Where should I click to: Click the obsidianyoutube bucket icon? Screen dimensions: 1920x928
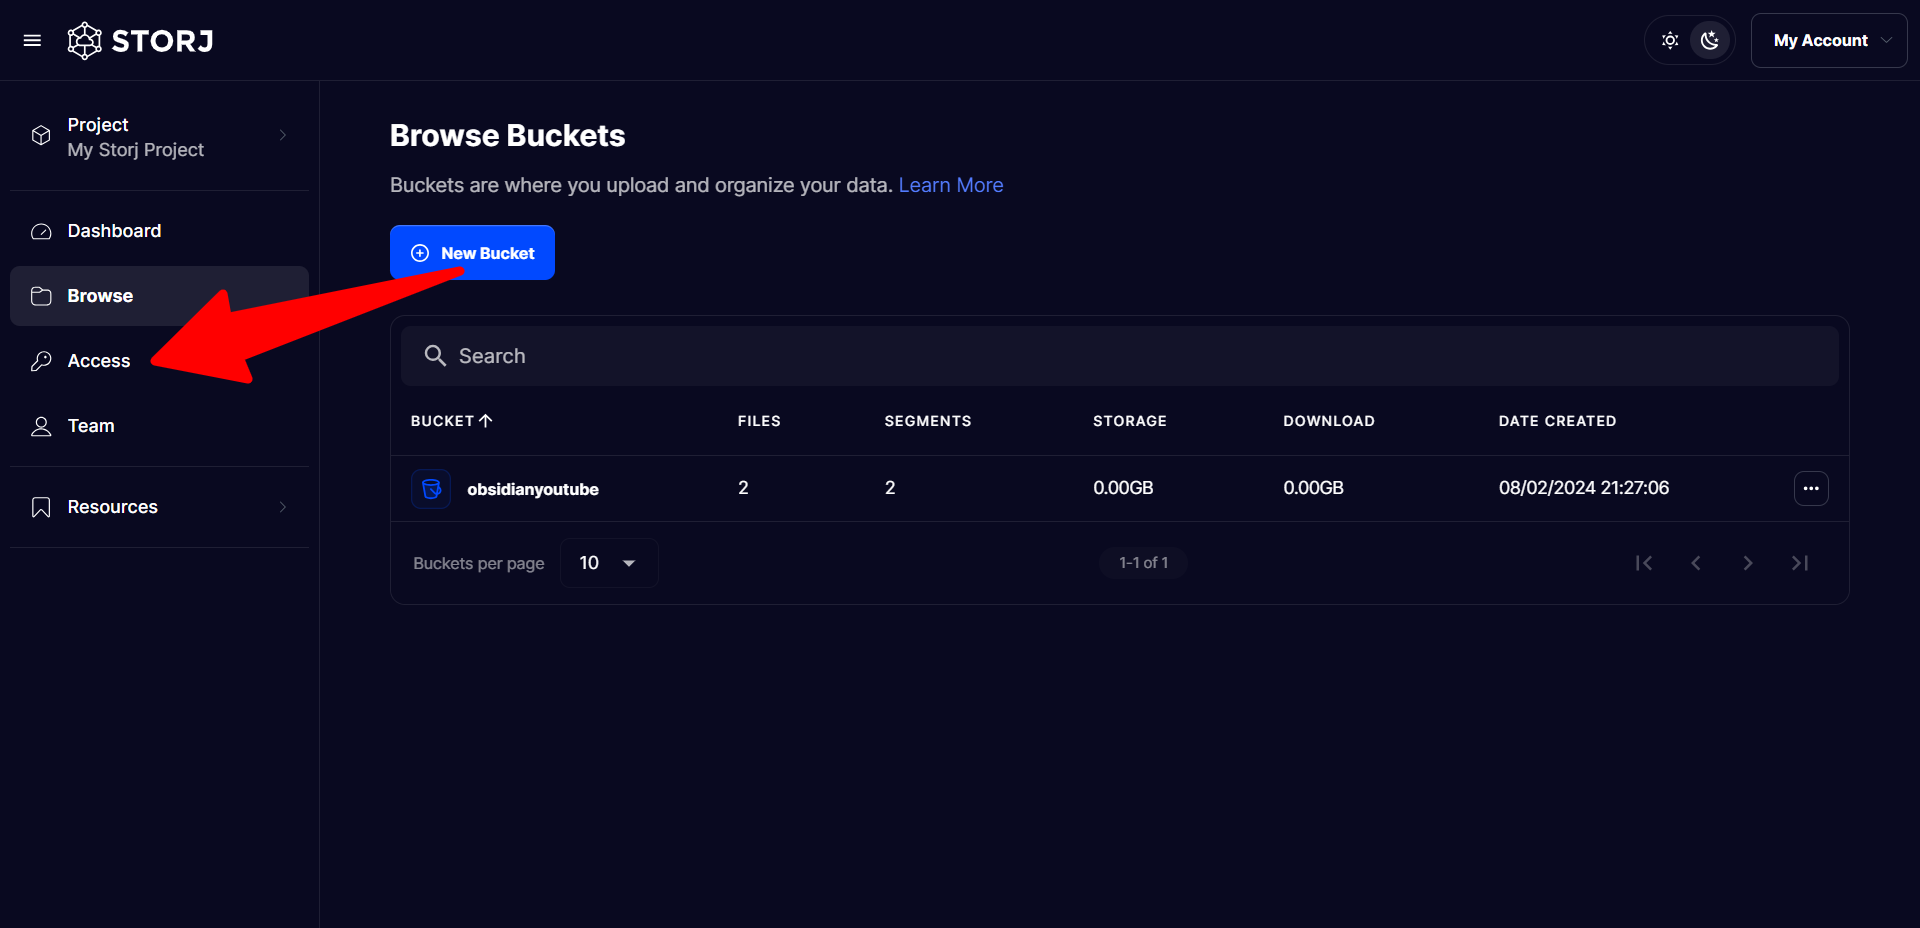(x=431, y=489)
